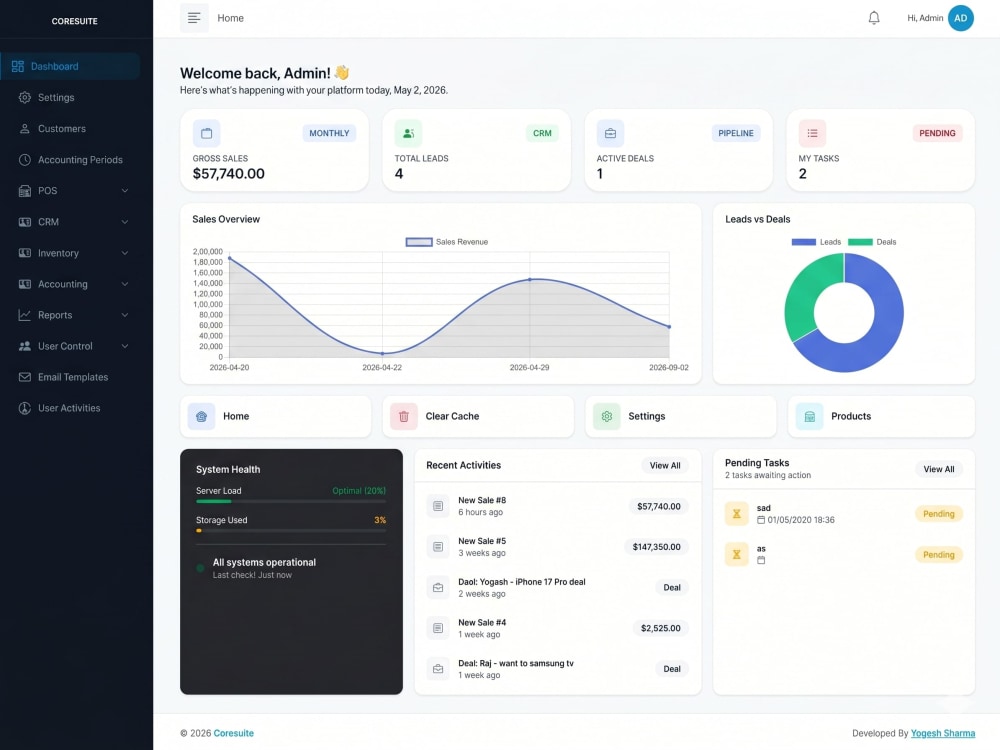
Task: Toggle Sales Revenue legend in chart
Action: [x=447, y=242]
